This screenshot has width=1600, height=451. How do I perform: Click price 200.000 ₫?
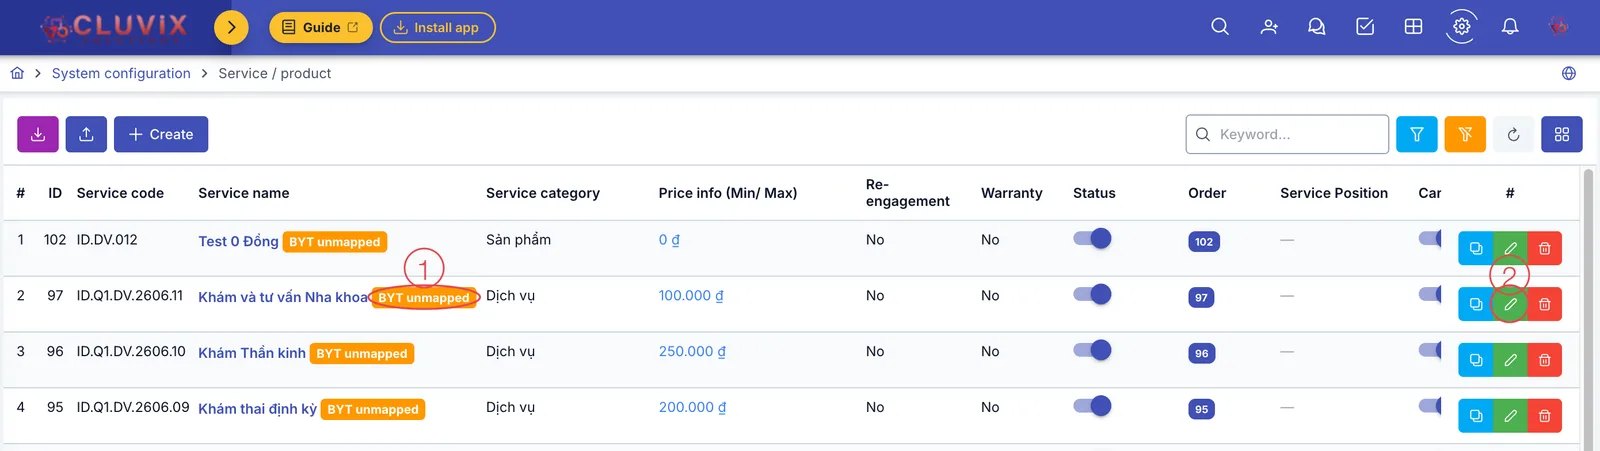click(x=692, y=408)
